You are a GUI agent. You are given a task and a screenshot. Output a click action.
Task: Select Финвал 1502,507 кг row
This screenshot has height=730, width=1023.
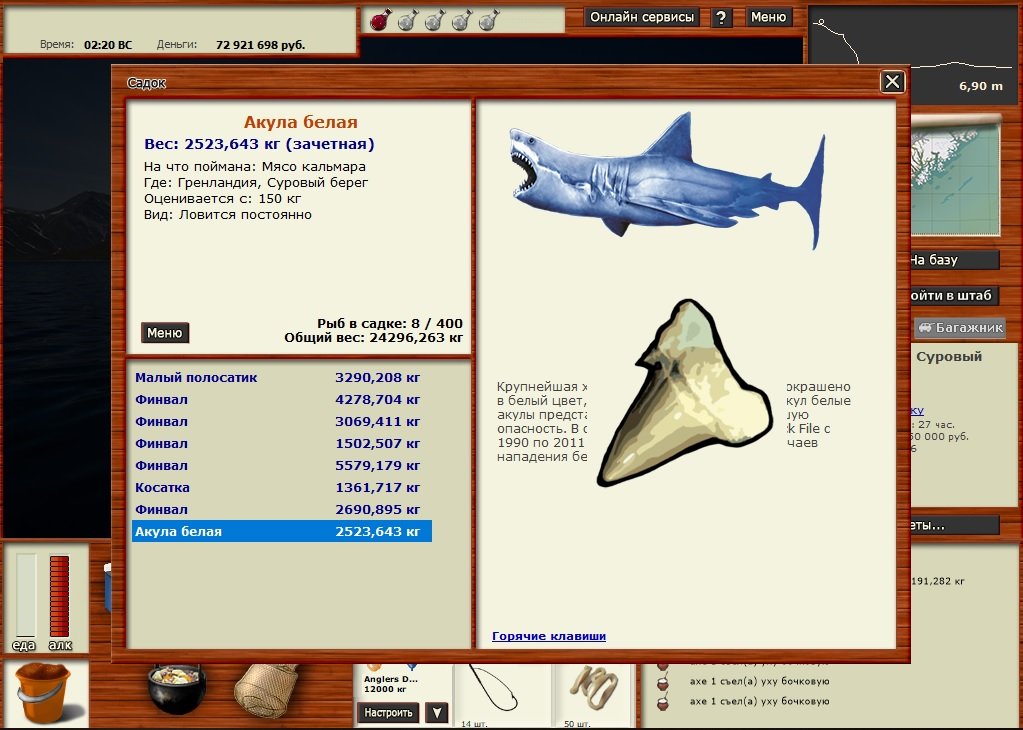point(282,444)
